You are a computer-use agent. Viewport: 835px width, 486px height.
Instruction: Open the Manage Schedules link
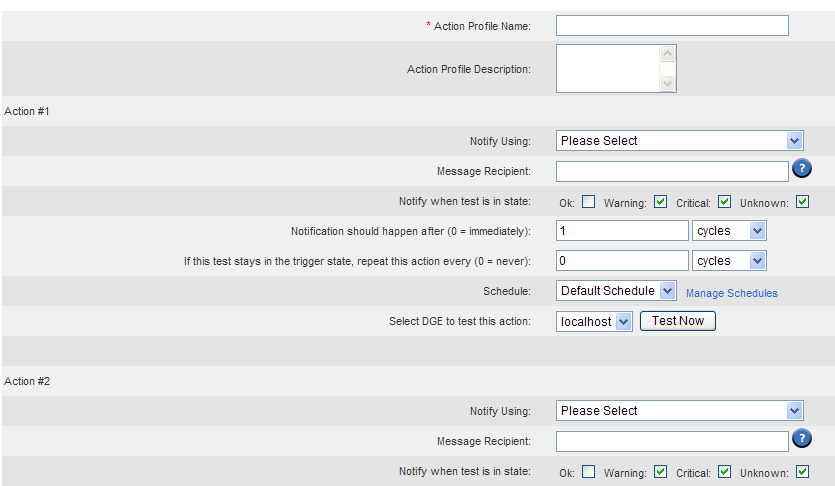731,293
